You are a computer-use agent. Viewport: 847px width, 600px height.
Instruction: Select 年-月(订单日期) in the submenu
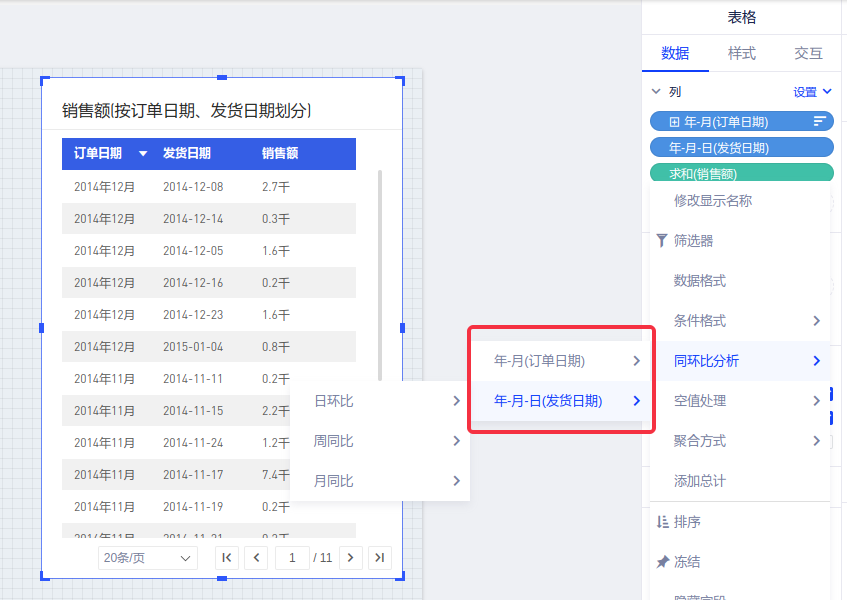(560, 361)
